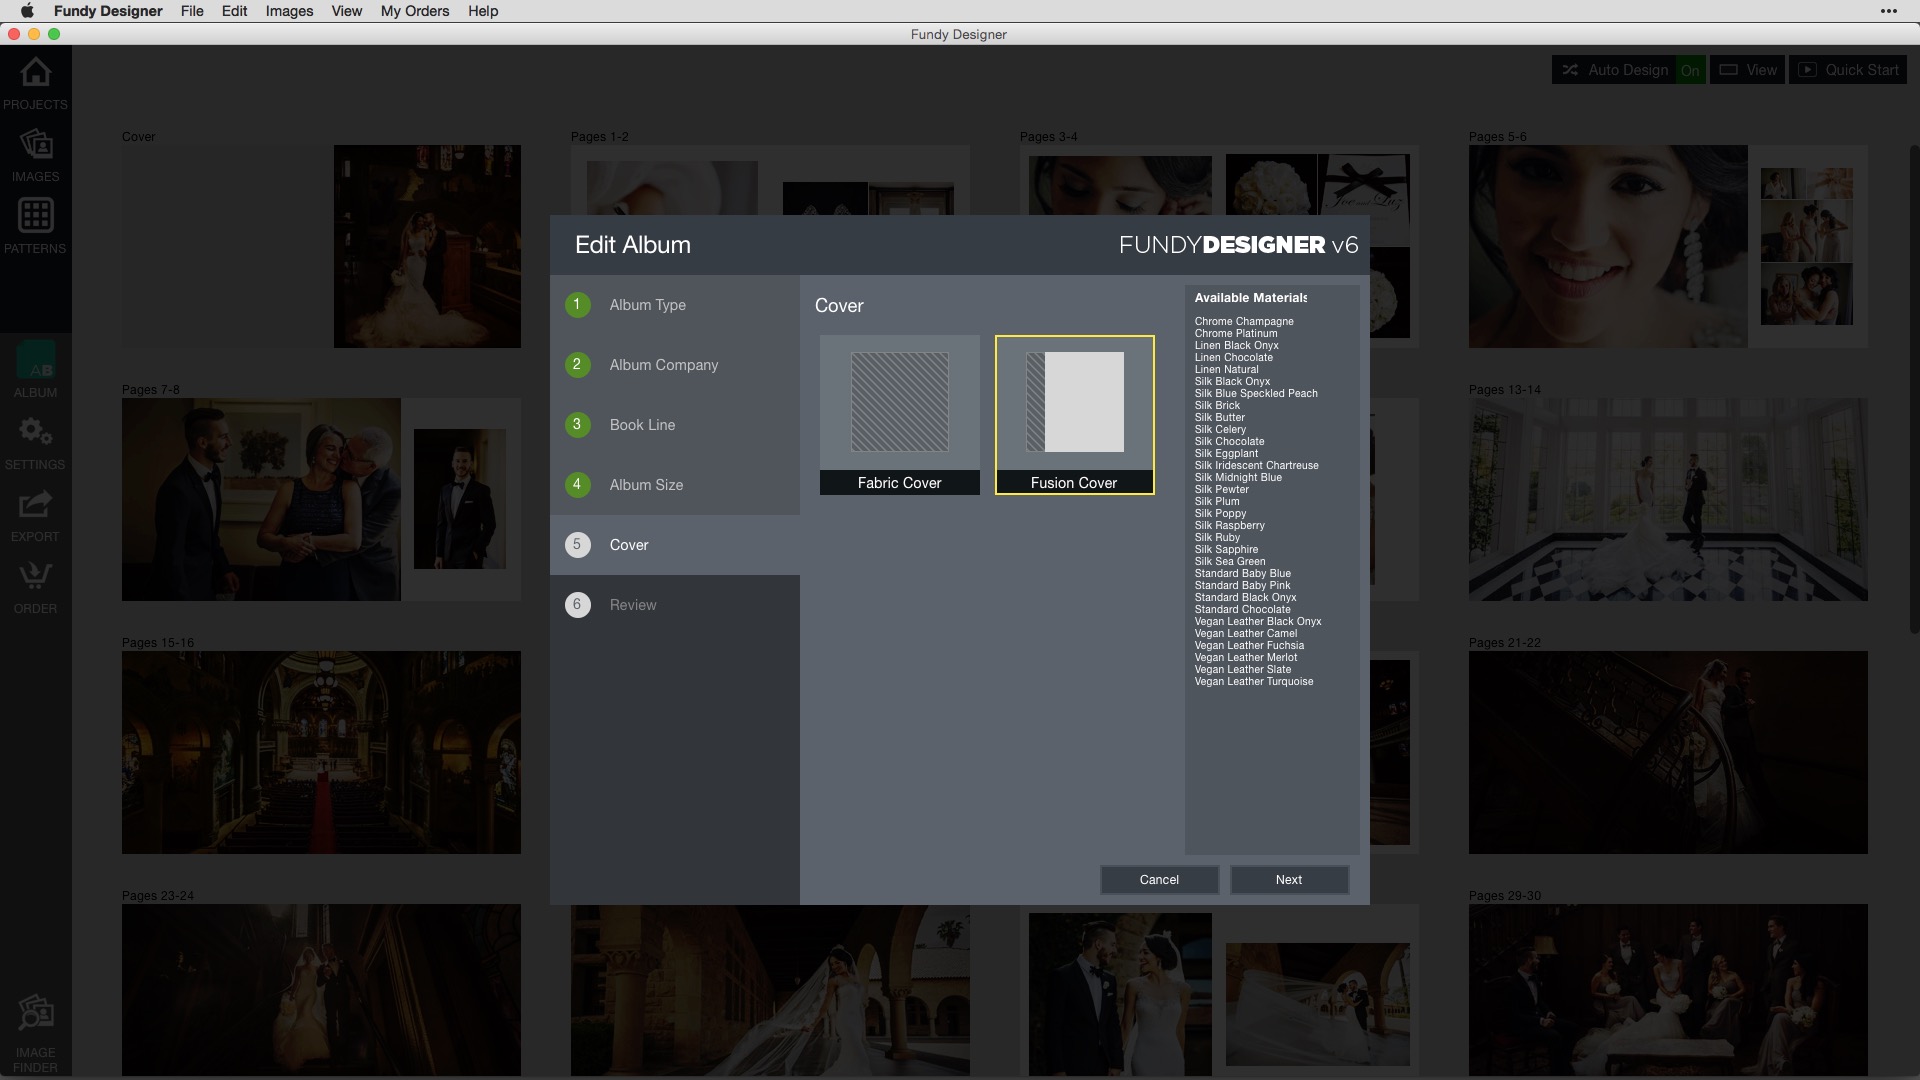Click Standard Baby Blue material

[1243, 573]
